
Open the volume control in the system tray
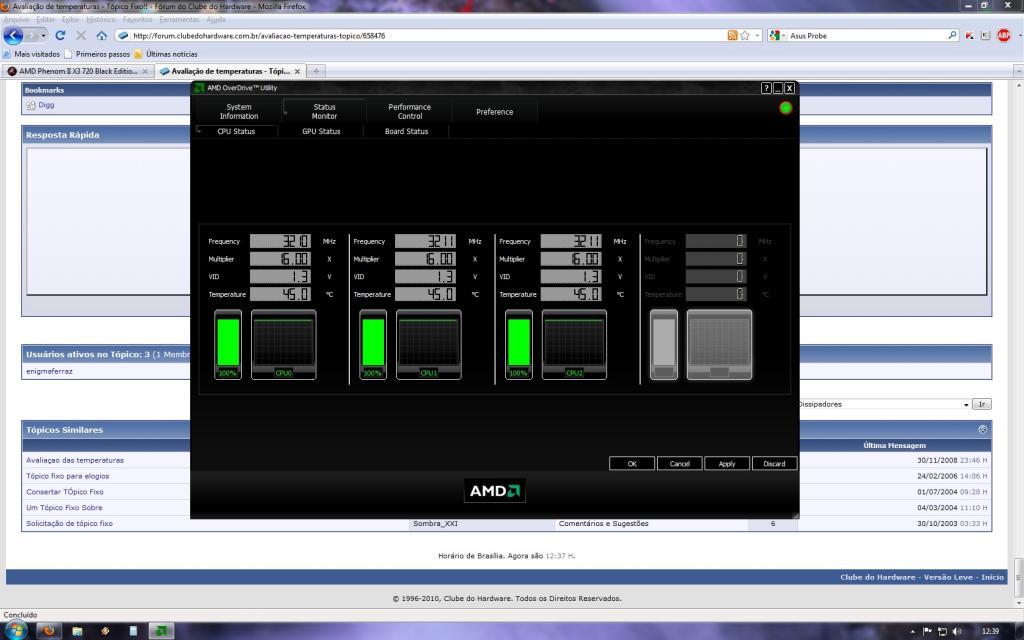click(957, 632)
